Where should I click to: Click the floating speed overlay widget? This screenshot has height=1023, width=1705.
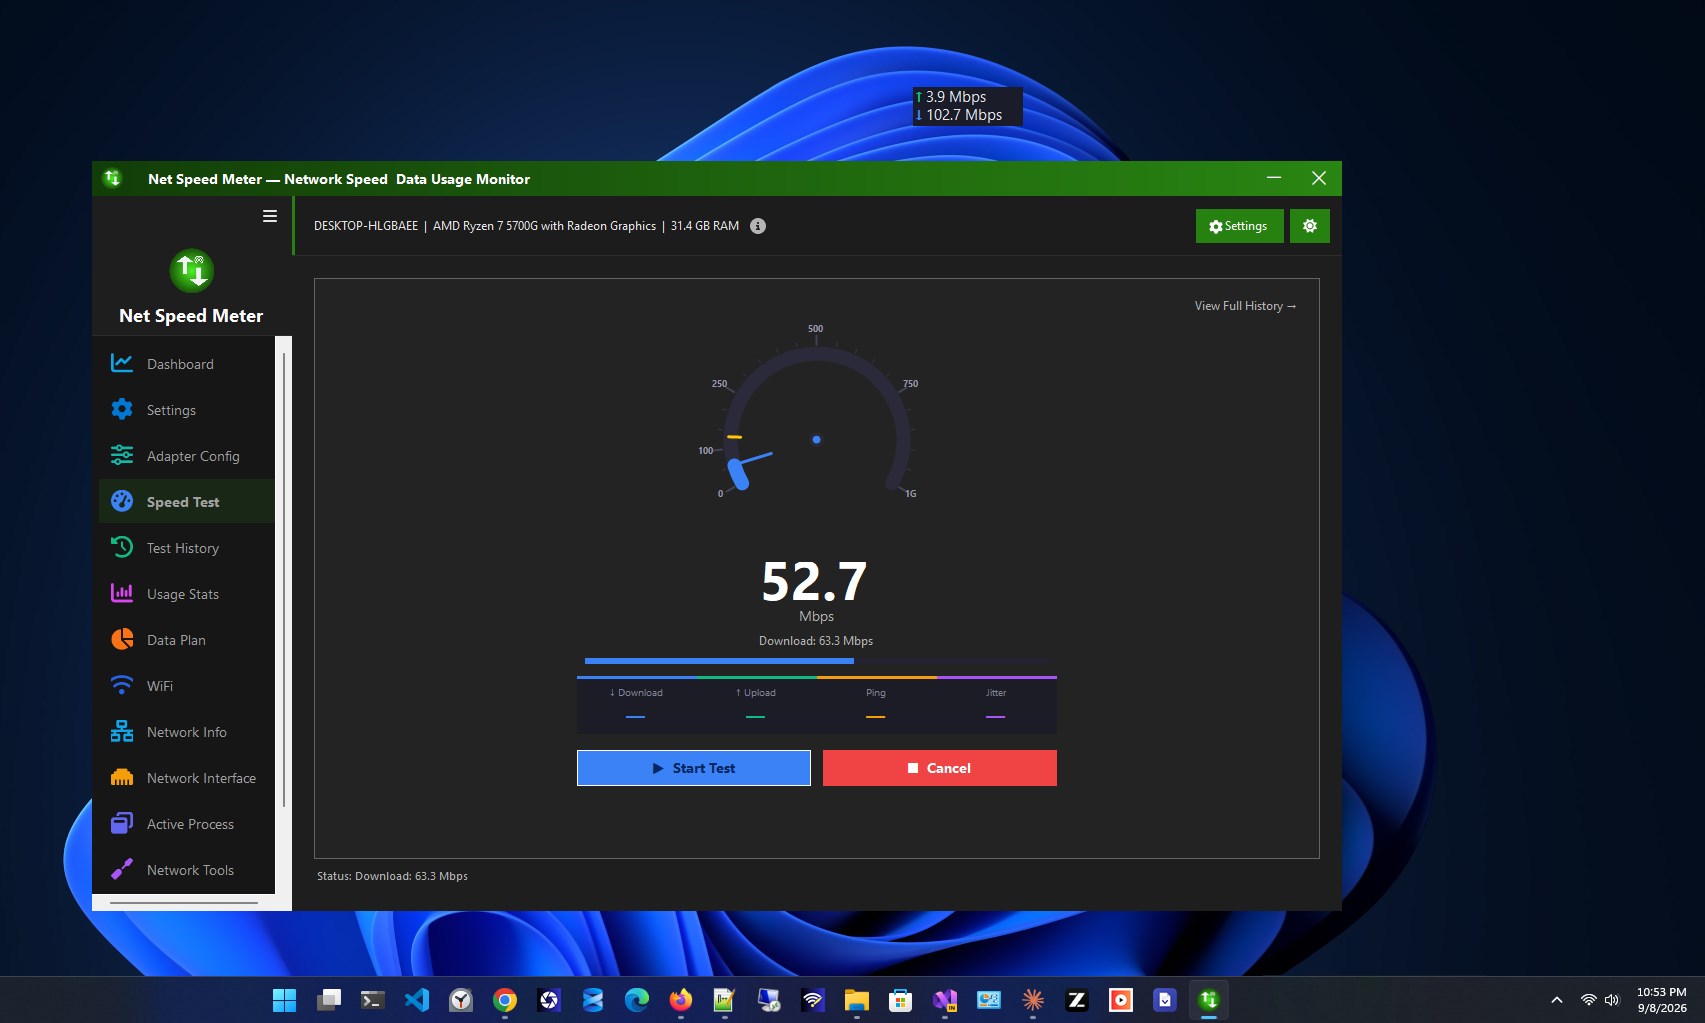coord(967,106)
